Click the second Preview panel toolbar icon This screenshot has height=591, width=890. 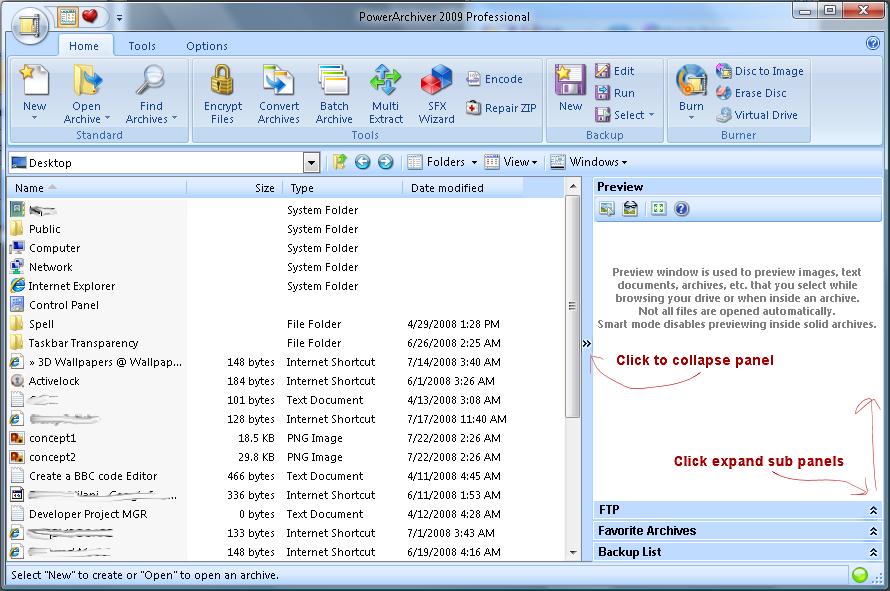pos(630,209)
